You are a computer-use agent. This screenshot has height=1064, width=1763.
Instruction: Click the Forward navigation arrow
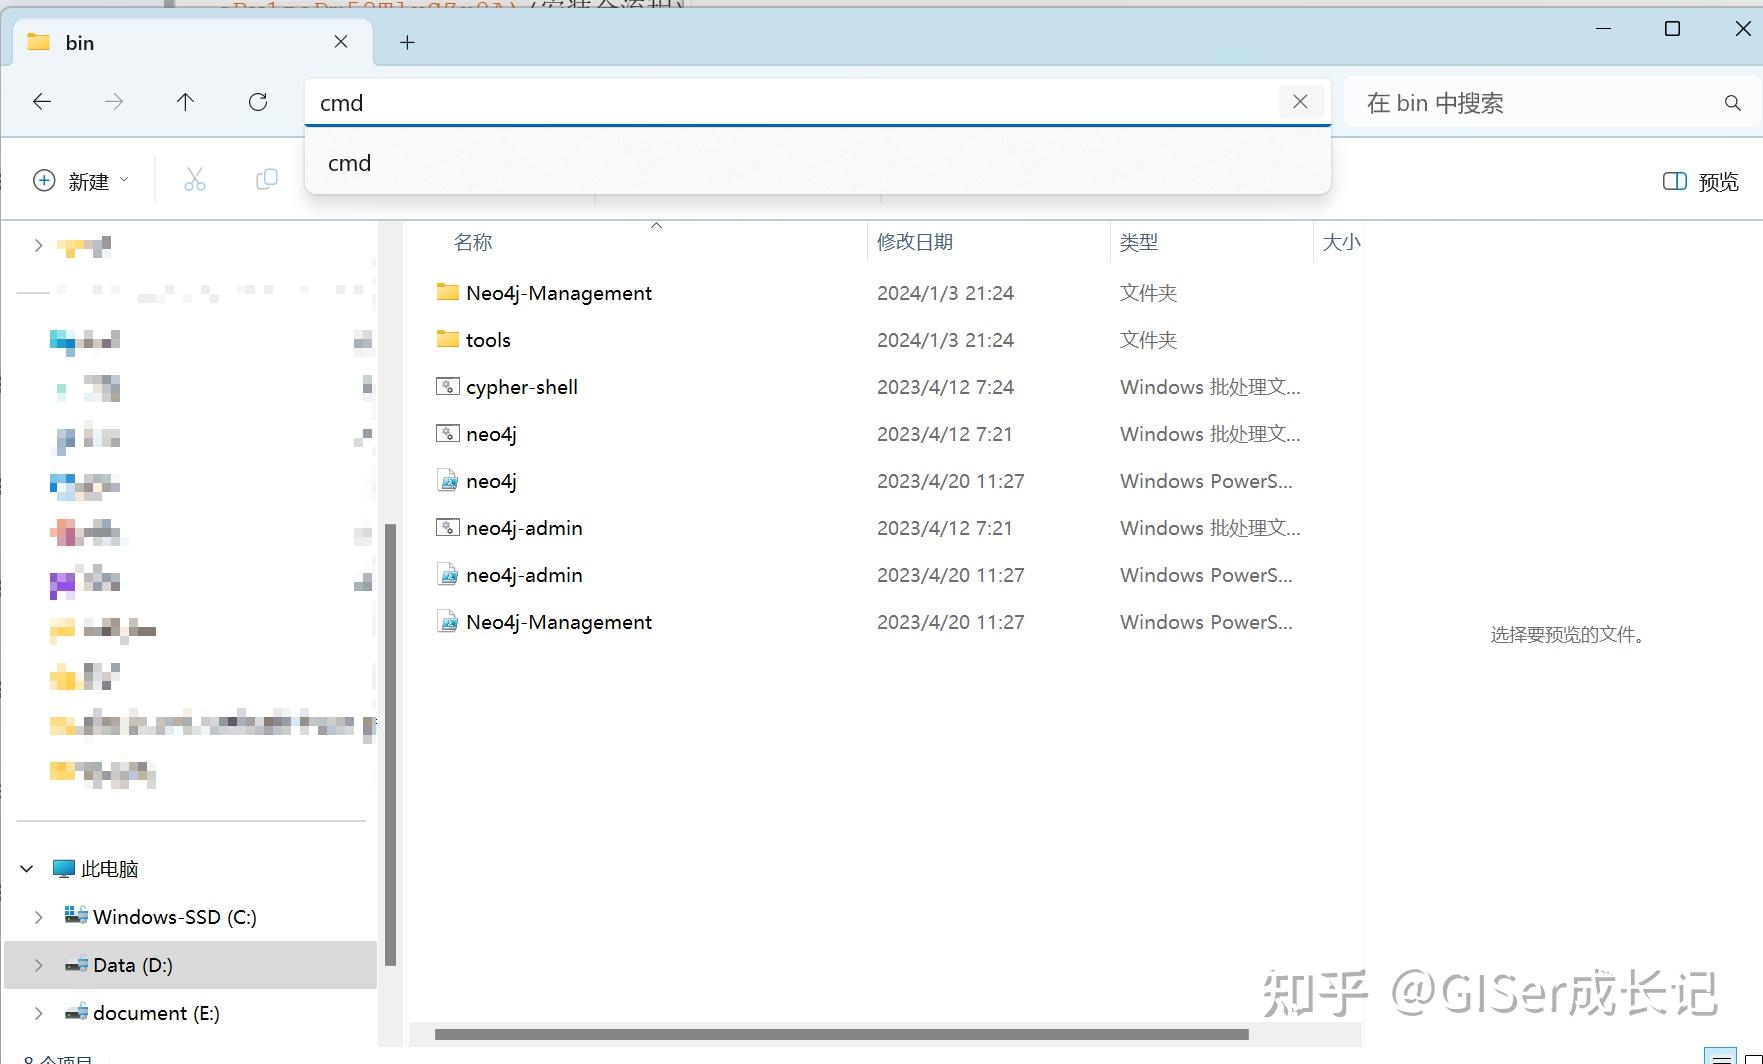point(113,101)
